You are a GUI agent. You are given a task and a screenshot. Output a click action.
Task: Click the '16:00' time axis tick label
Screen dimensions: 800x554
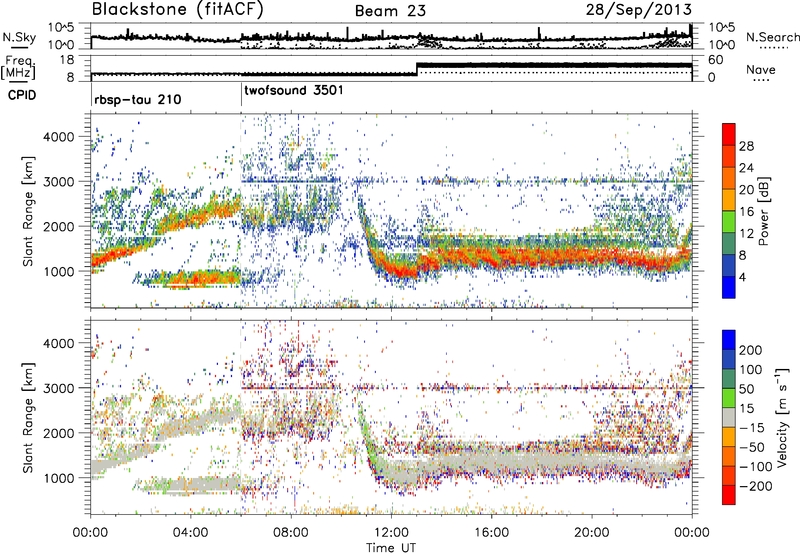491,533
